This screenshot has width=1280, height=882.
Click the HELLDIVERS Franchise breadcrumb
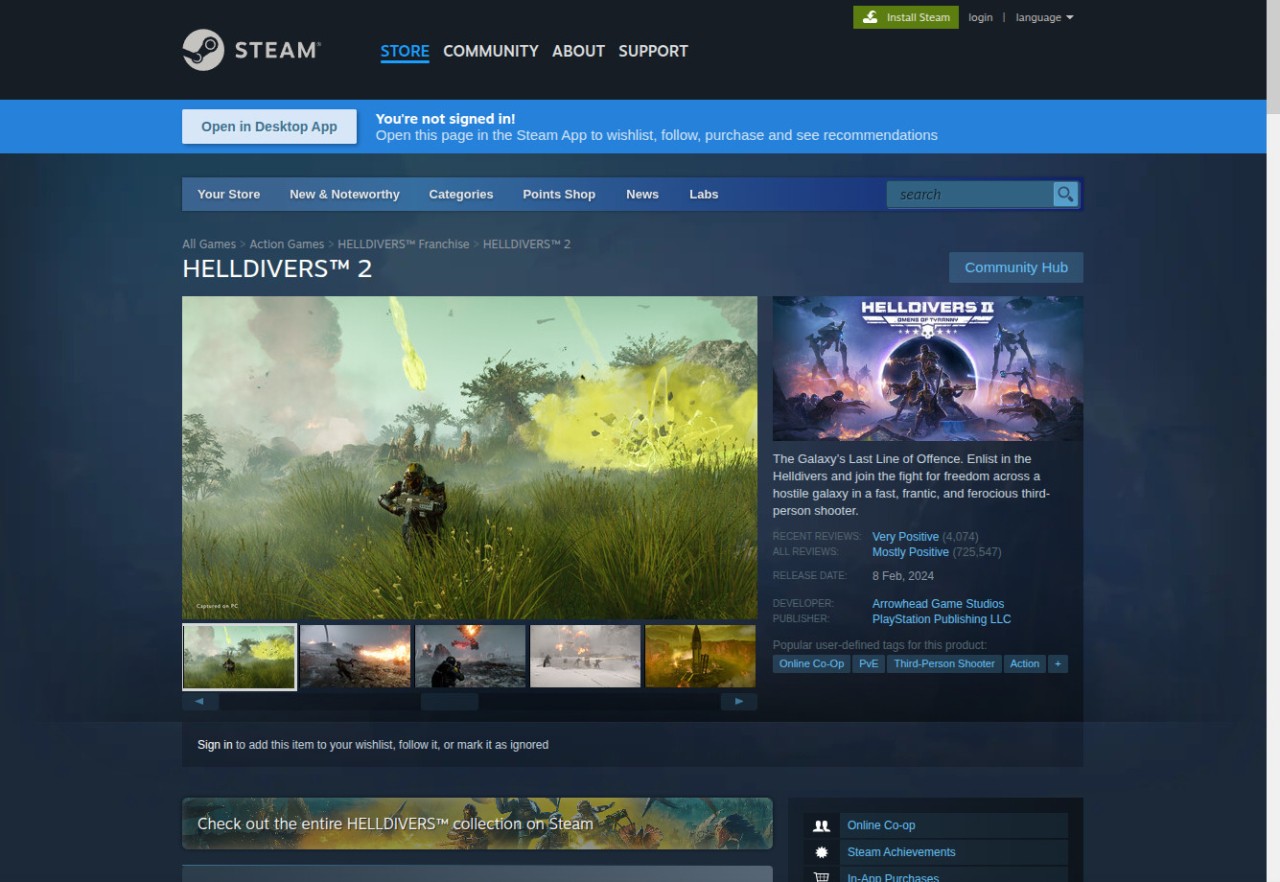(403, 244)
